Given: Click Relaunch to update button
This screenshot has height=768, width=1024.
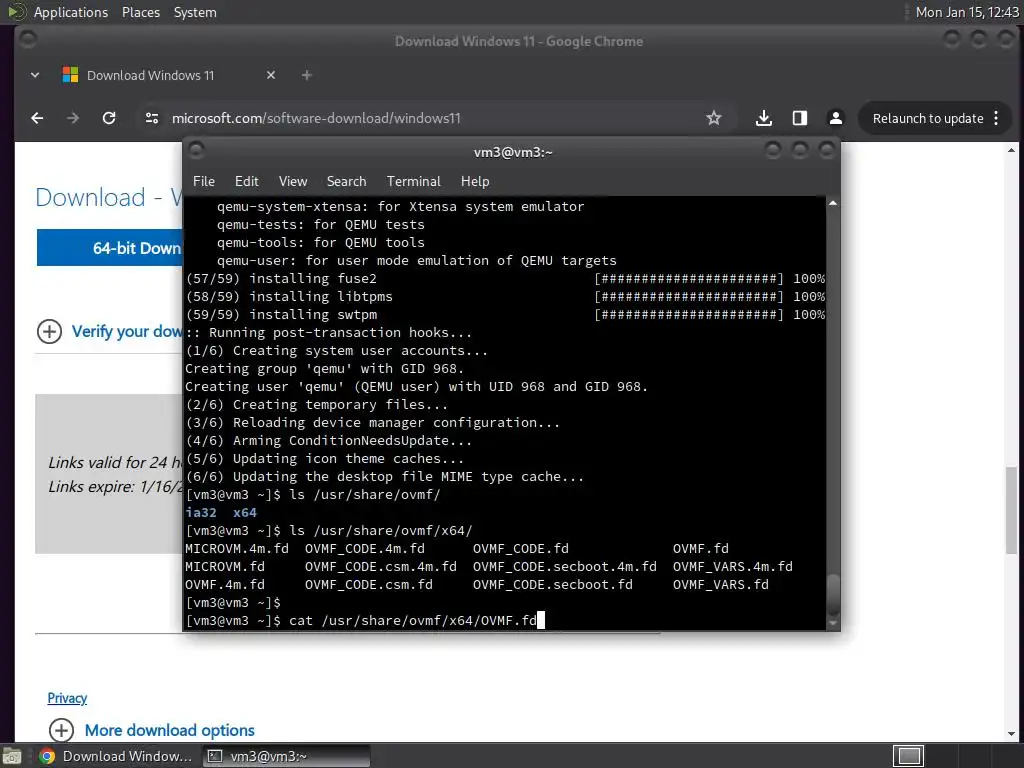Looking at the screenshot, I should pyautogui.click(x=927, y=118).
